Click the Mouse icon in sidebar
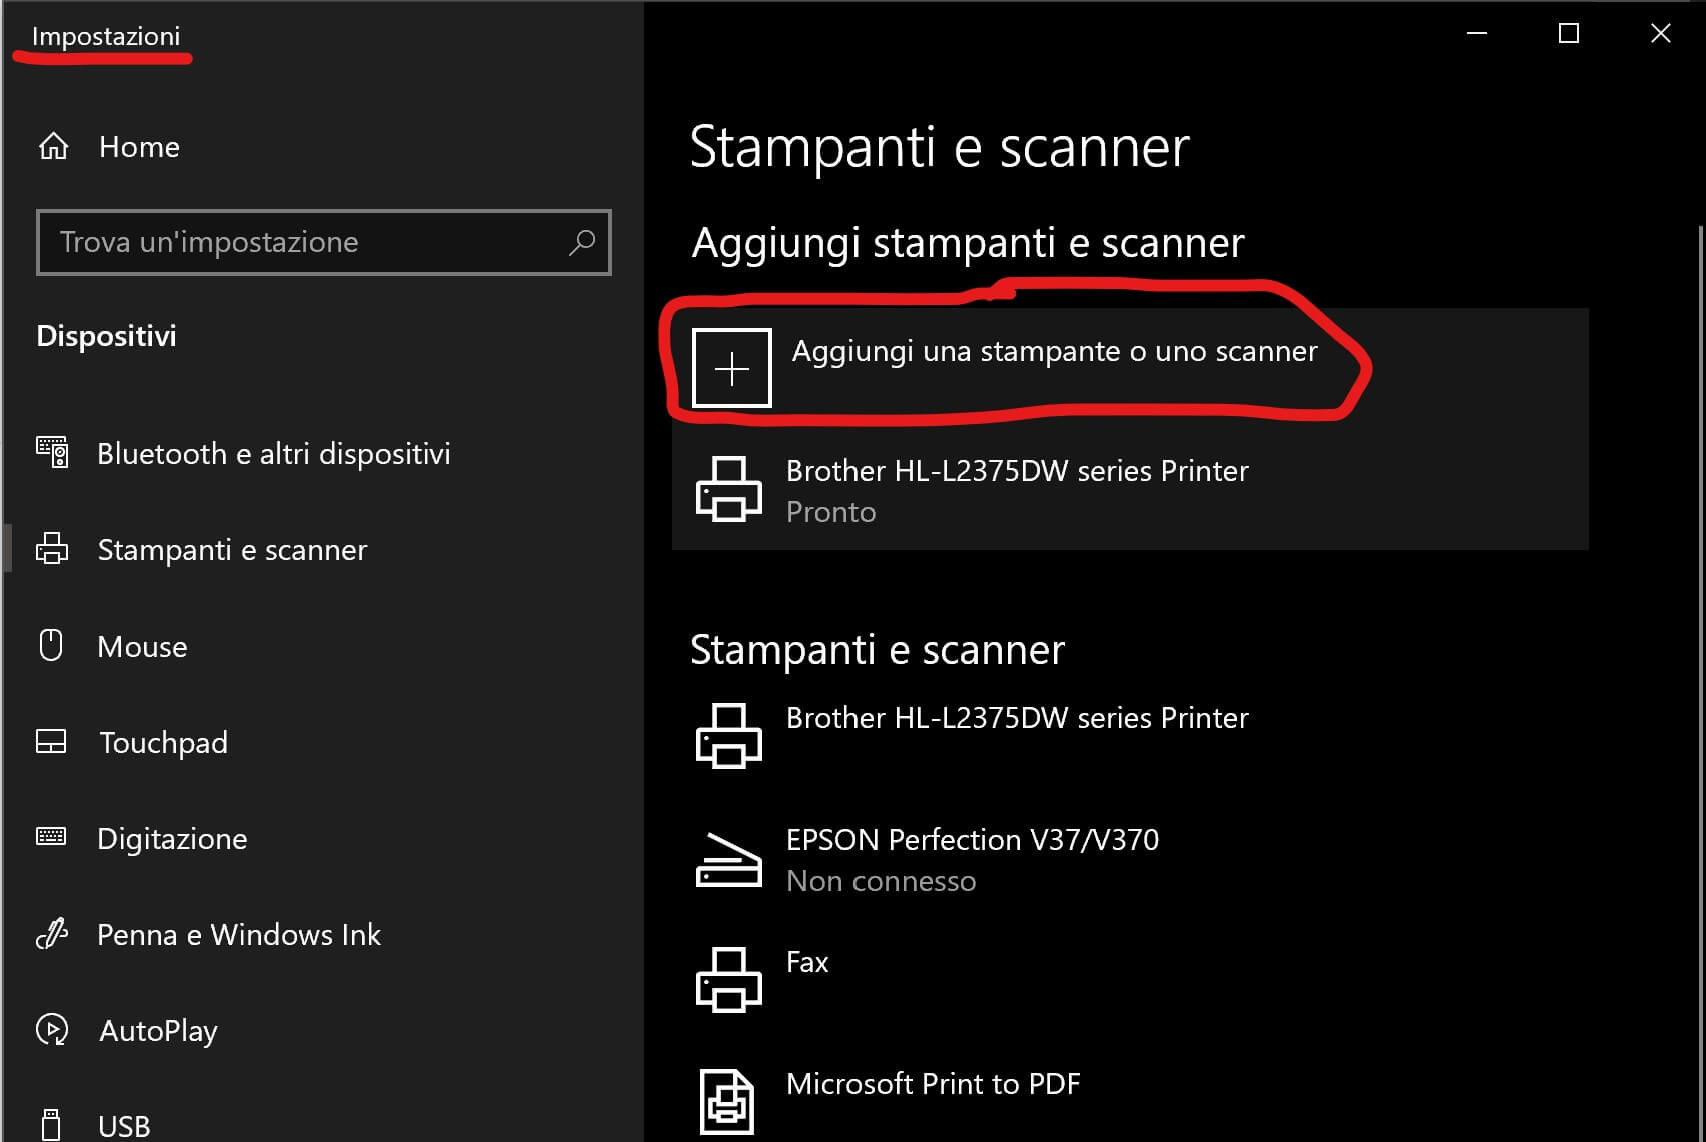This screenshot has width=1706, height=1142. [51, 646]
